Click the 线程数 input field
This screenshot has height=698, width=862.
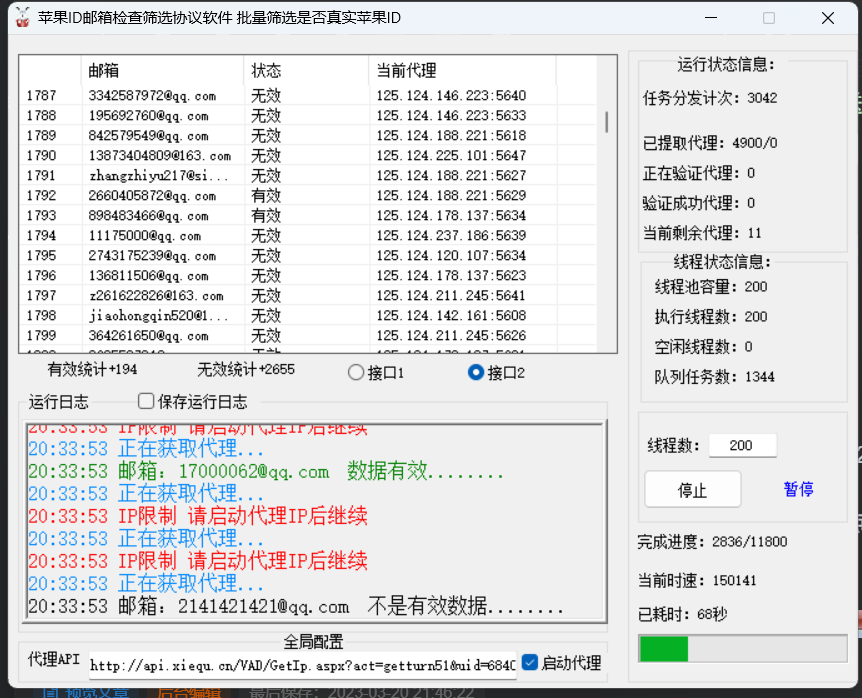pos(742,445)
